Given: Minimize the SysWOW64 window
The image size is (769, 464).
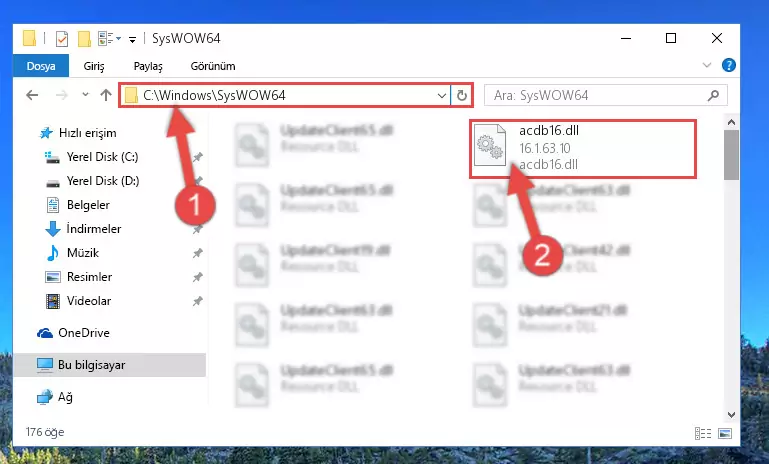Looking at the screenshot, I should click(x=626, y=38).
